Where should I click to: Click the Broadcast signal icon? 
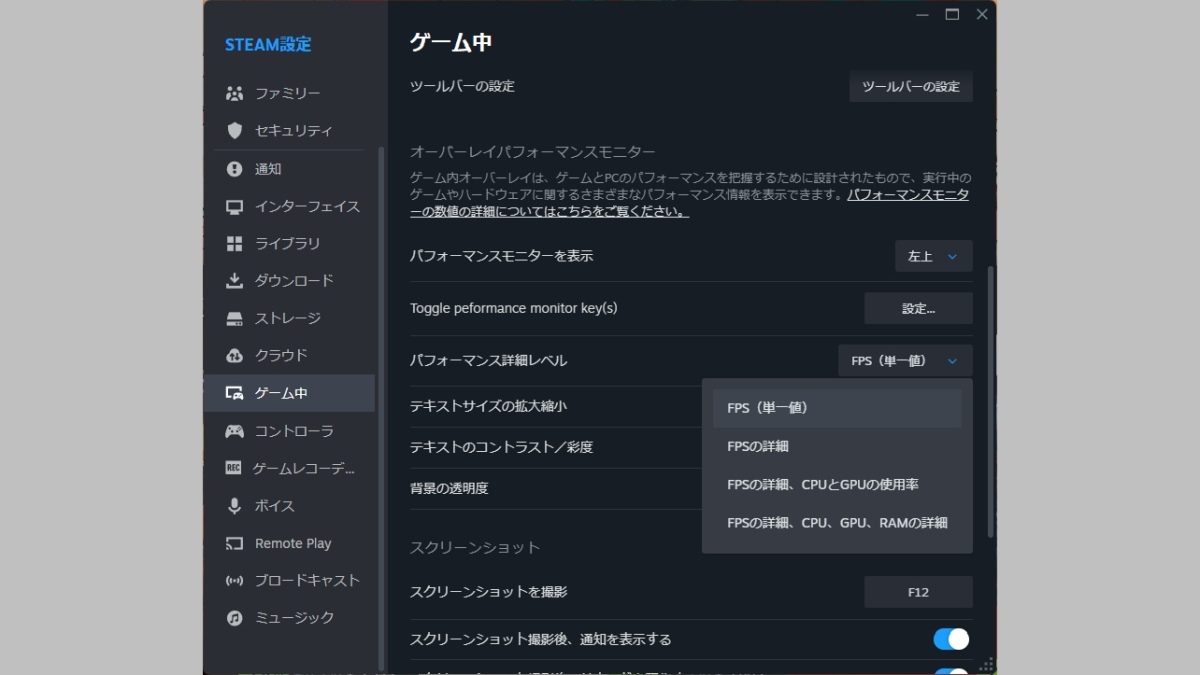click(x=235, y=581)
